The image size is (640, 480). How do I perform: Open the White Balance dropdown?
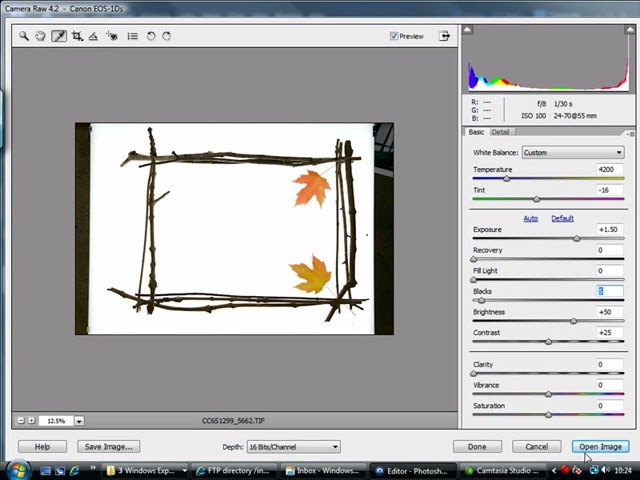click(x=573, y=153)
